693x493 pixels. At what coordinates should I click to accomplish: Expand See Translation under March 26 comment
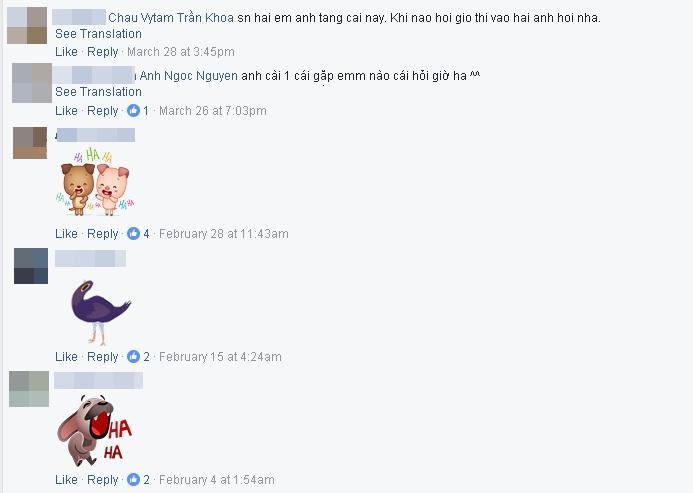click(x=98, y=92)
